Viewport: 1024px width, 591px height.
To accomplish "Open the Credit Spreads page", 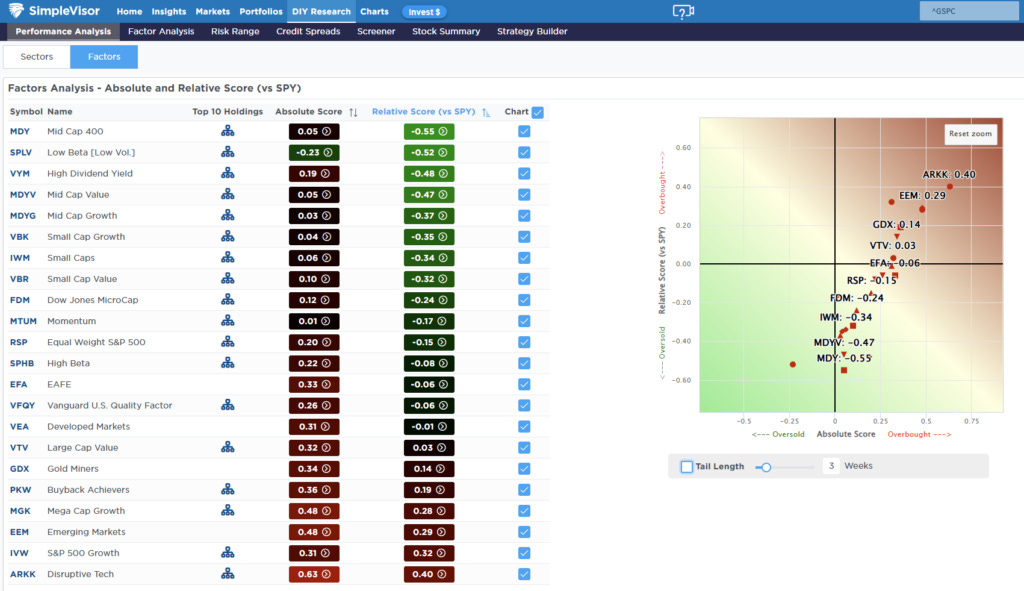I will click(x=308, y=31).
